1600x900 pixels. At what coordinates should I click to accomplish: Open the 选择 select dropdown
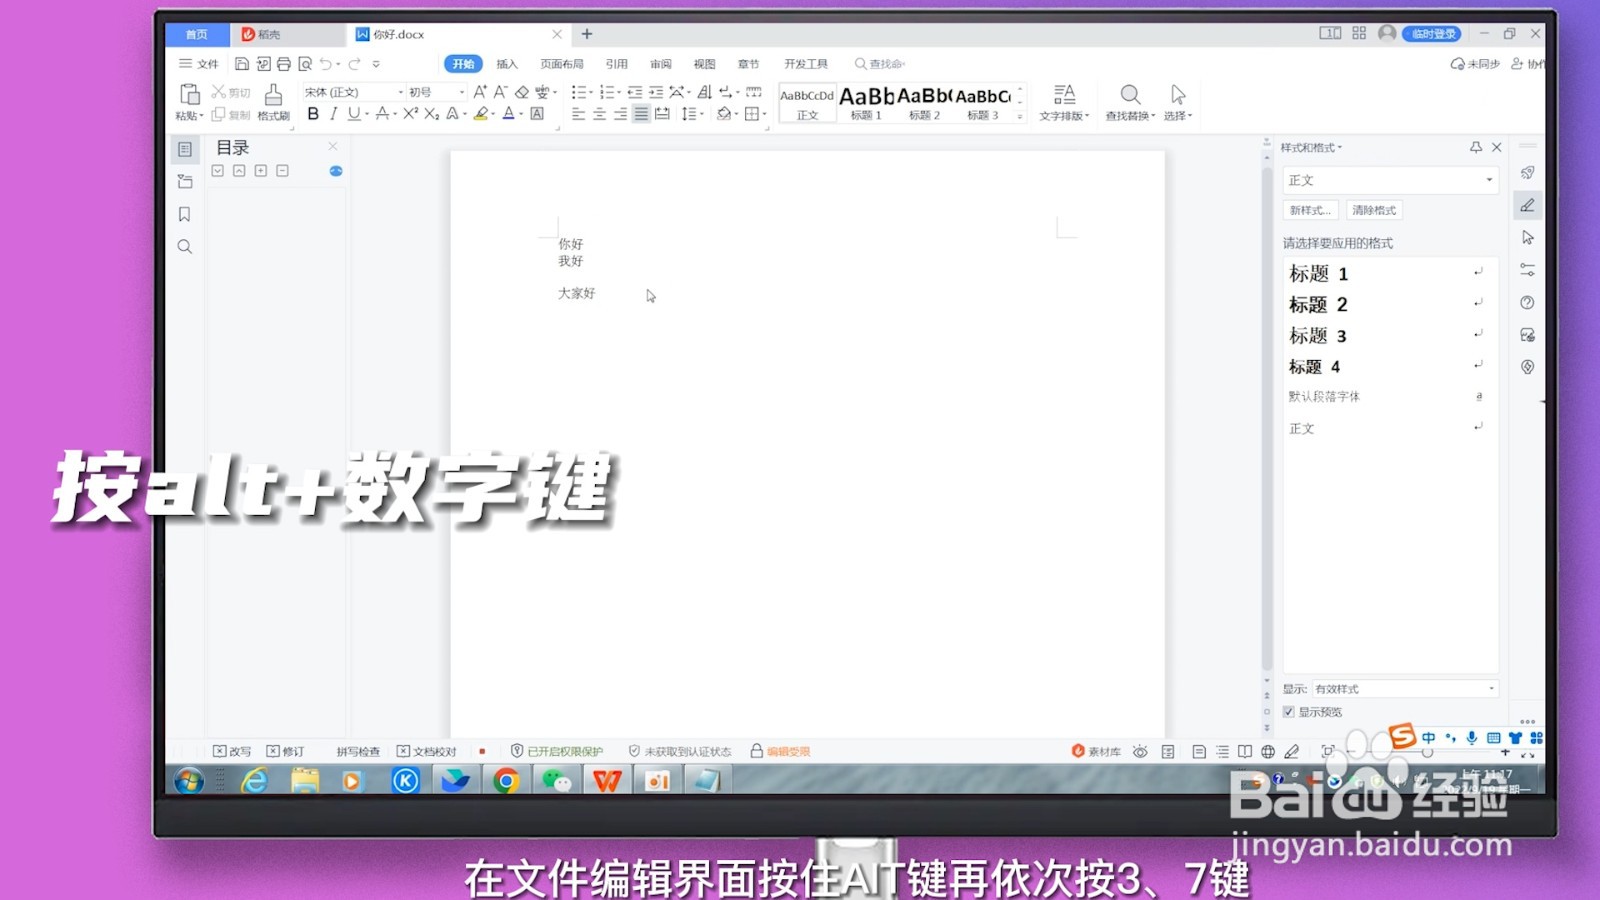click(1178, 102)
